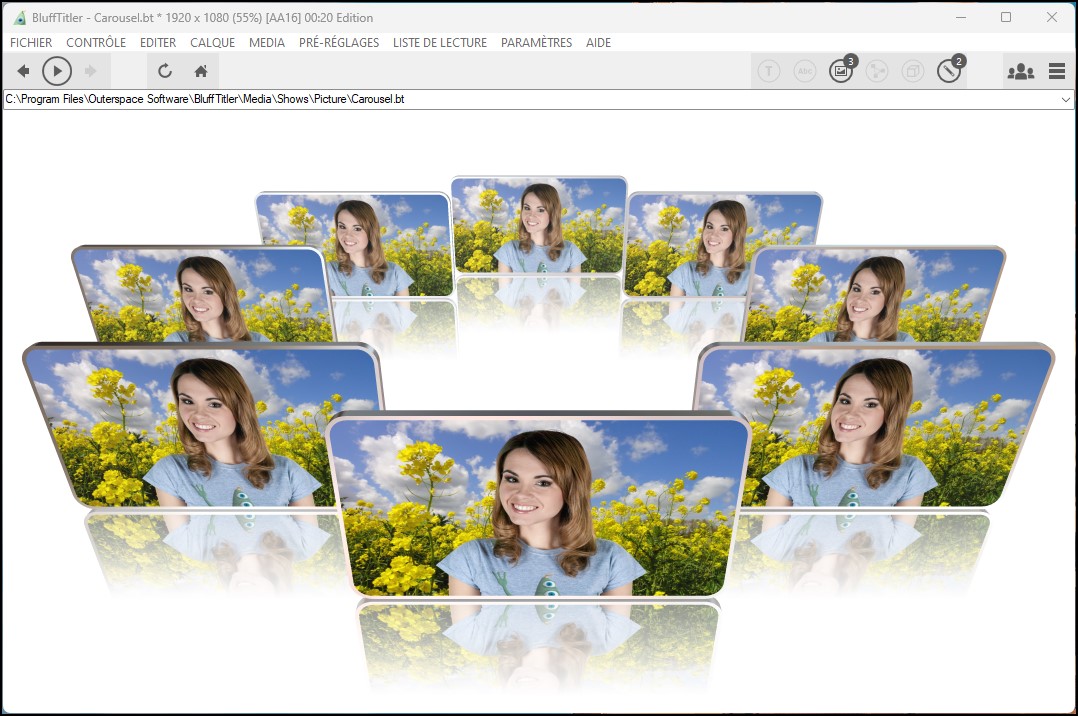Close the BluffTitler window
The width and height of the screenshot is (1078, 716).
1052,17
